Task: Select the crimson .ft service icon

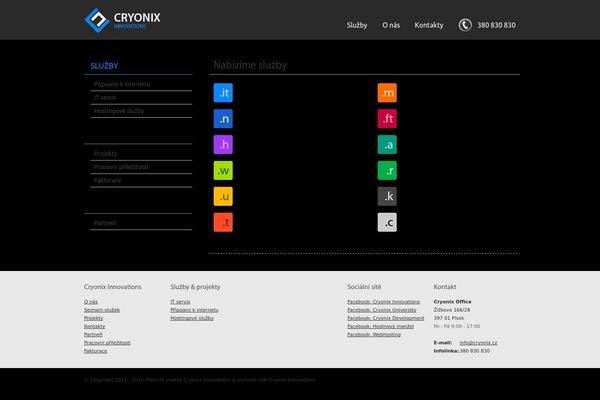Action: pos(387,119)
